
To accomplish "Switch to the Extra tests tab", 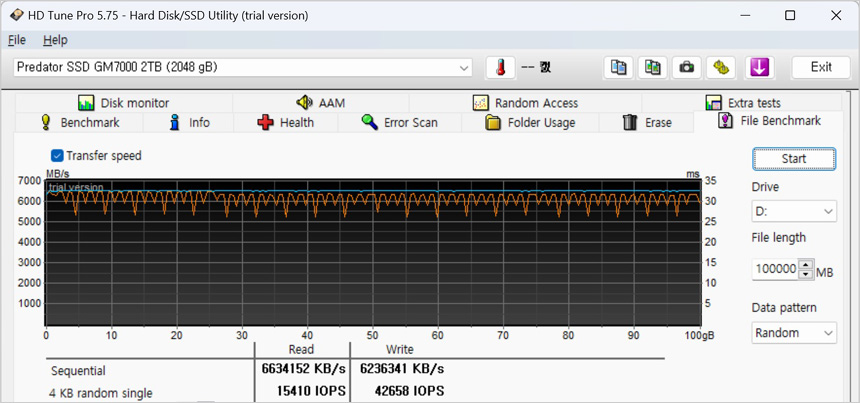I will point(742,103).
